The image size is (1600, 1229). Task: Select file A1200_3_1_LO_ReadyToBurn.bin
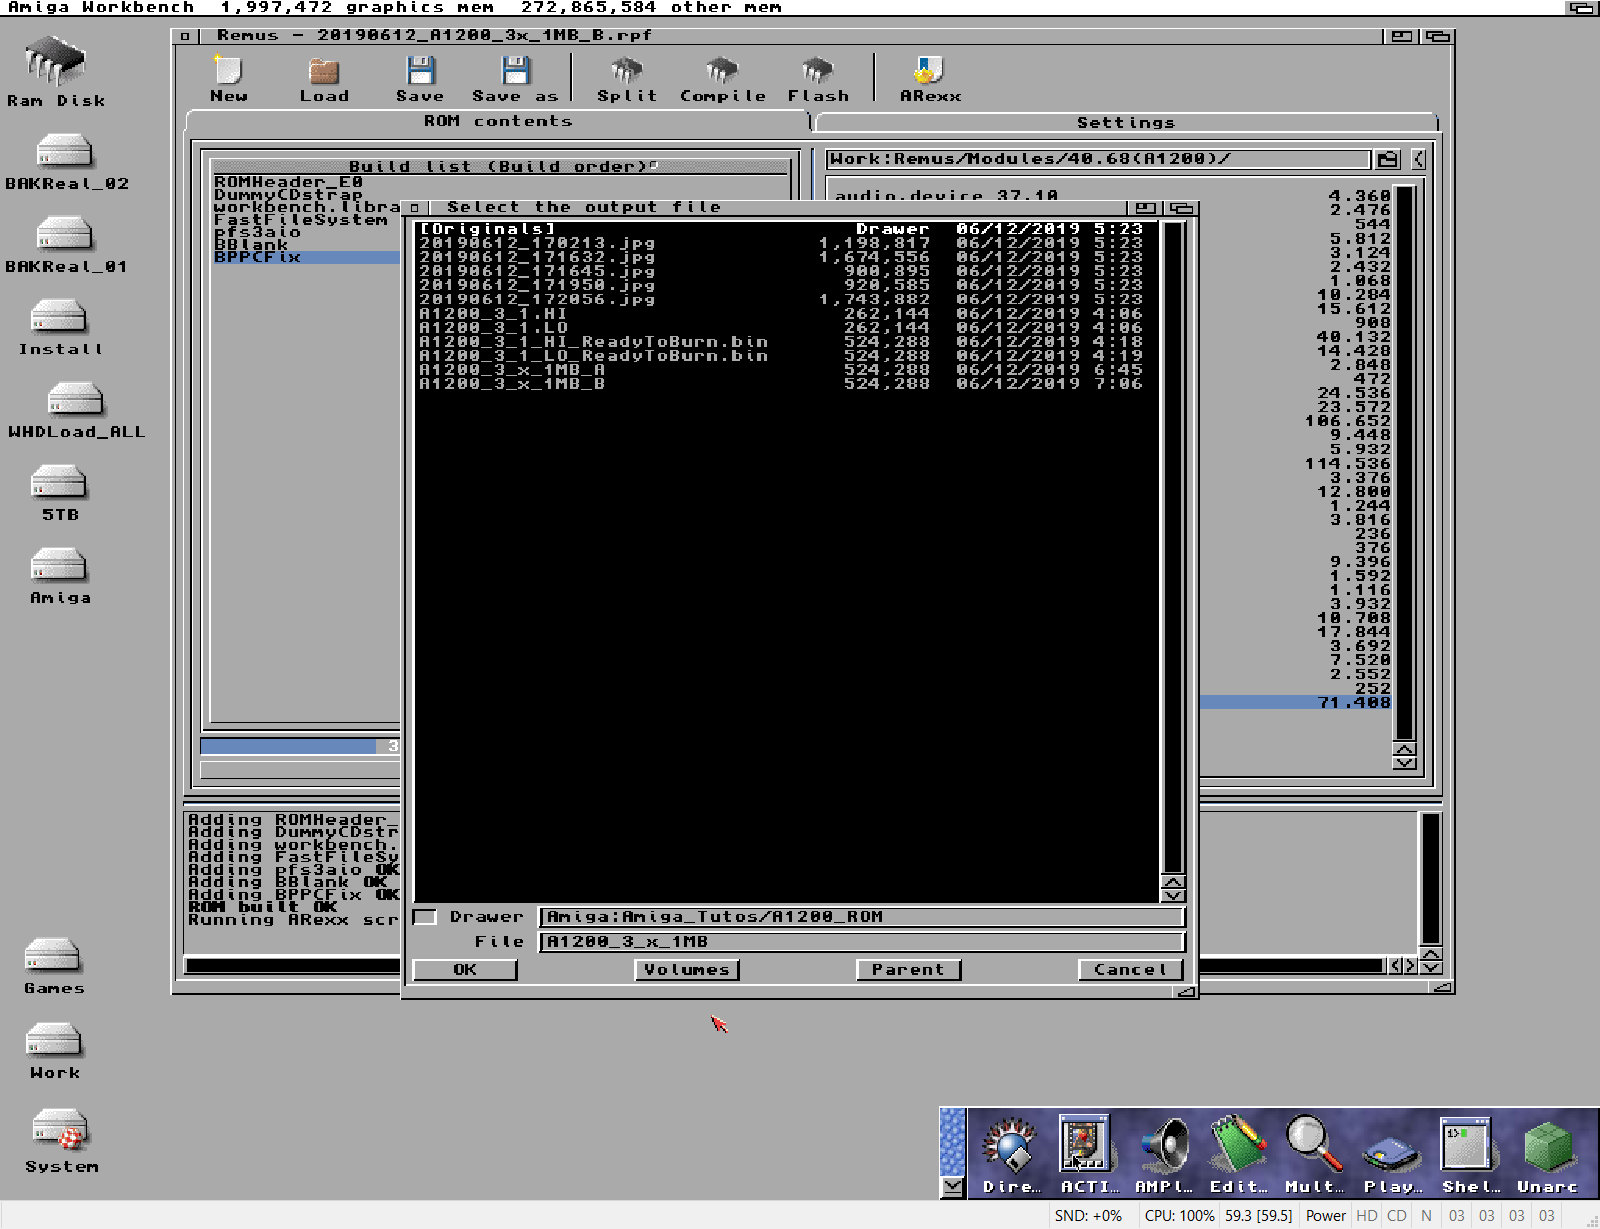point(786,355)
